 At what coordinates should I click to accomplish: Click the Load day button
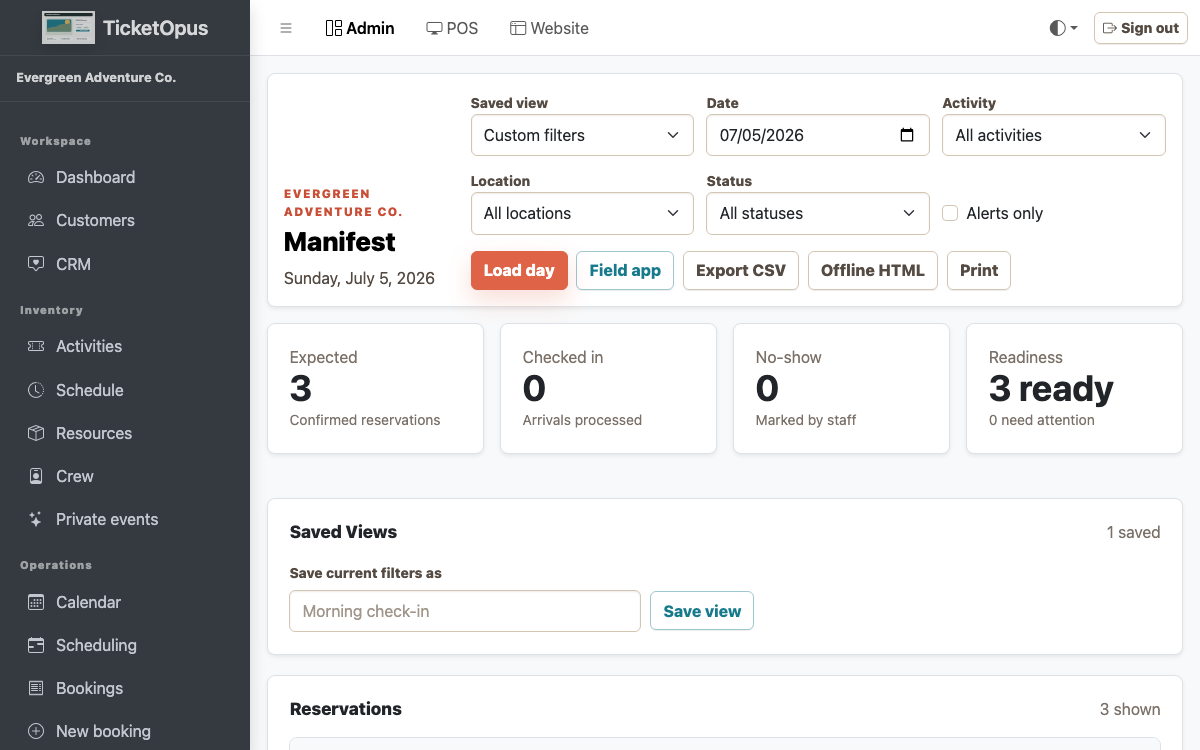click(520, 270)
